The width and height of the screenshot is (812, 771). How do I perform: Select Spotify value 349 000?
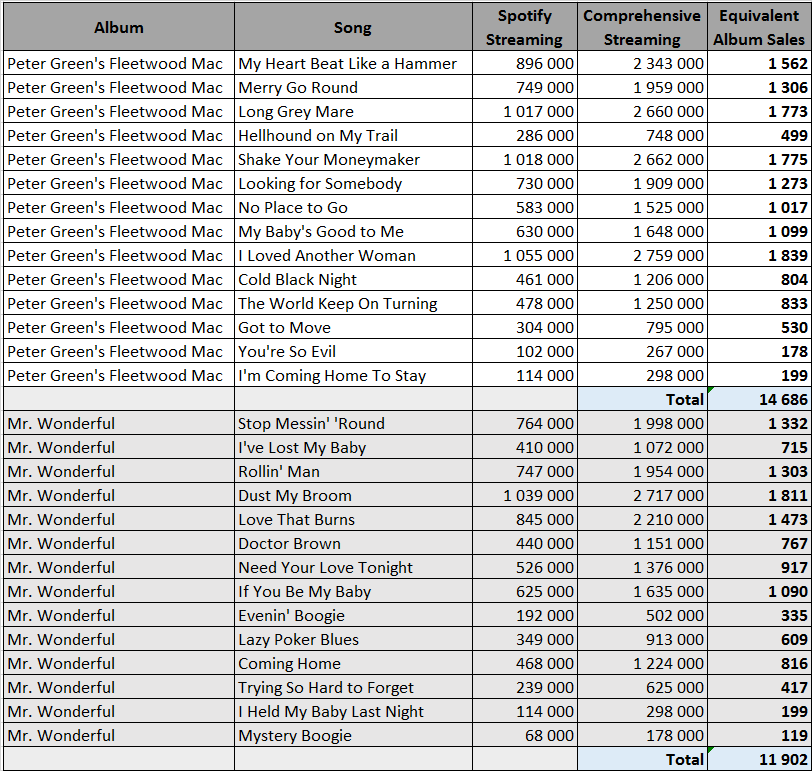tap(525, 639)
